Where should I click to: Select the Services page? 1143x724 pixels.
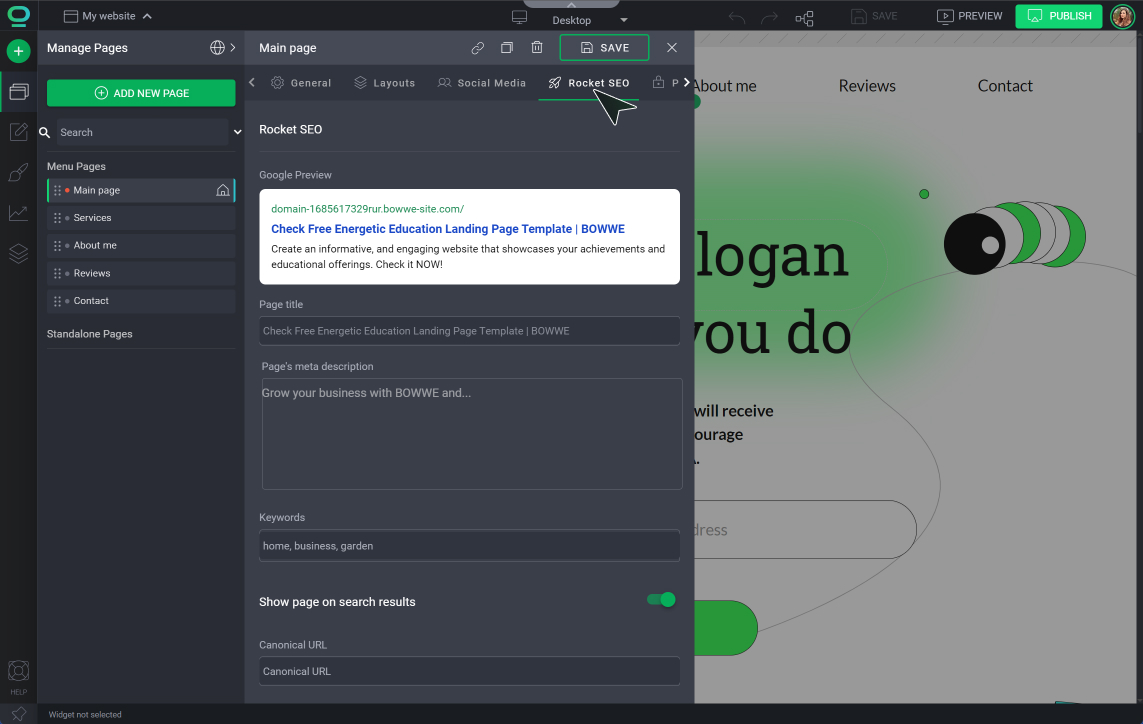[141, 218]
